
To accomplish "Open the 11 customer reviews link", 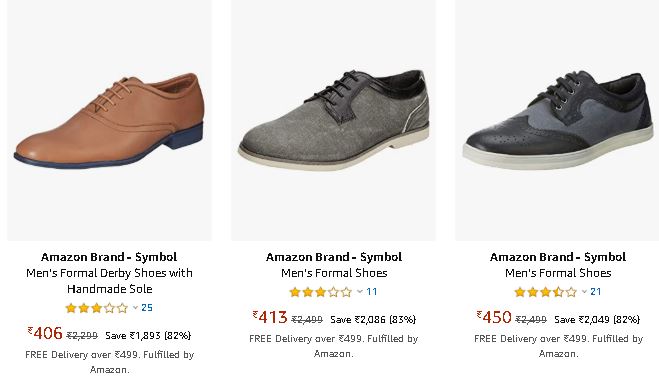I will click(x=372, y=292).
